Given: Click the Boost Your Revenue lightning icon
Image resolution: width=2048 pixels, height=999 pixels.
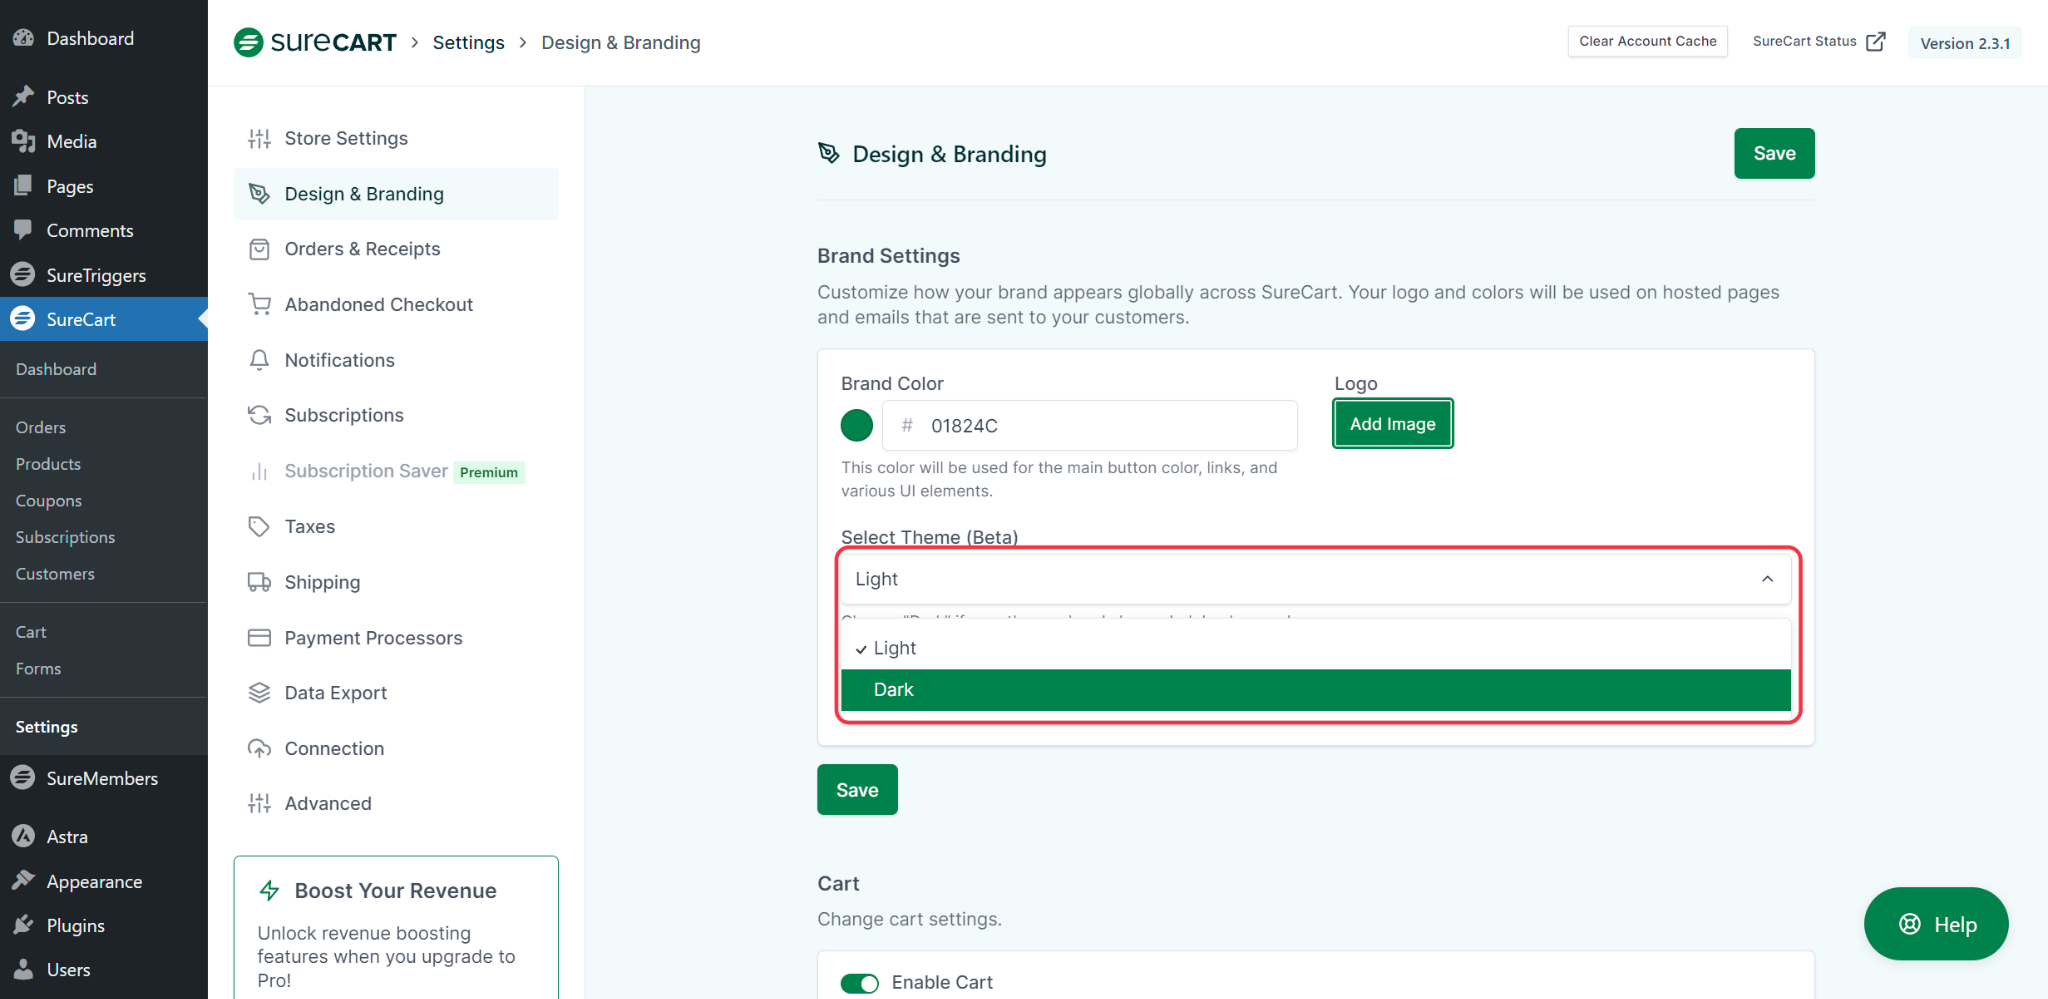Looking at the screenshot, I should pyautogui.click(x=269, y=890).
